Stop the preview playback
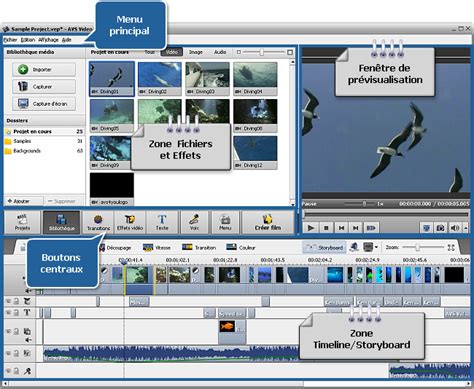Image resolution: width=474 pixels, height=389 pixels. (326, 228)
